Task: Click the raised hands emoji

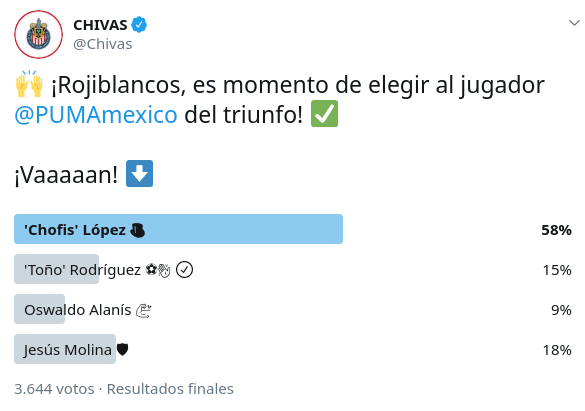Action: point(29,84)
